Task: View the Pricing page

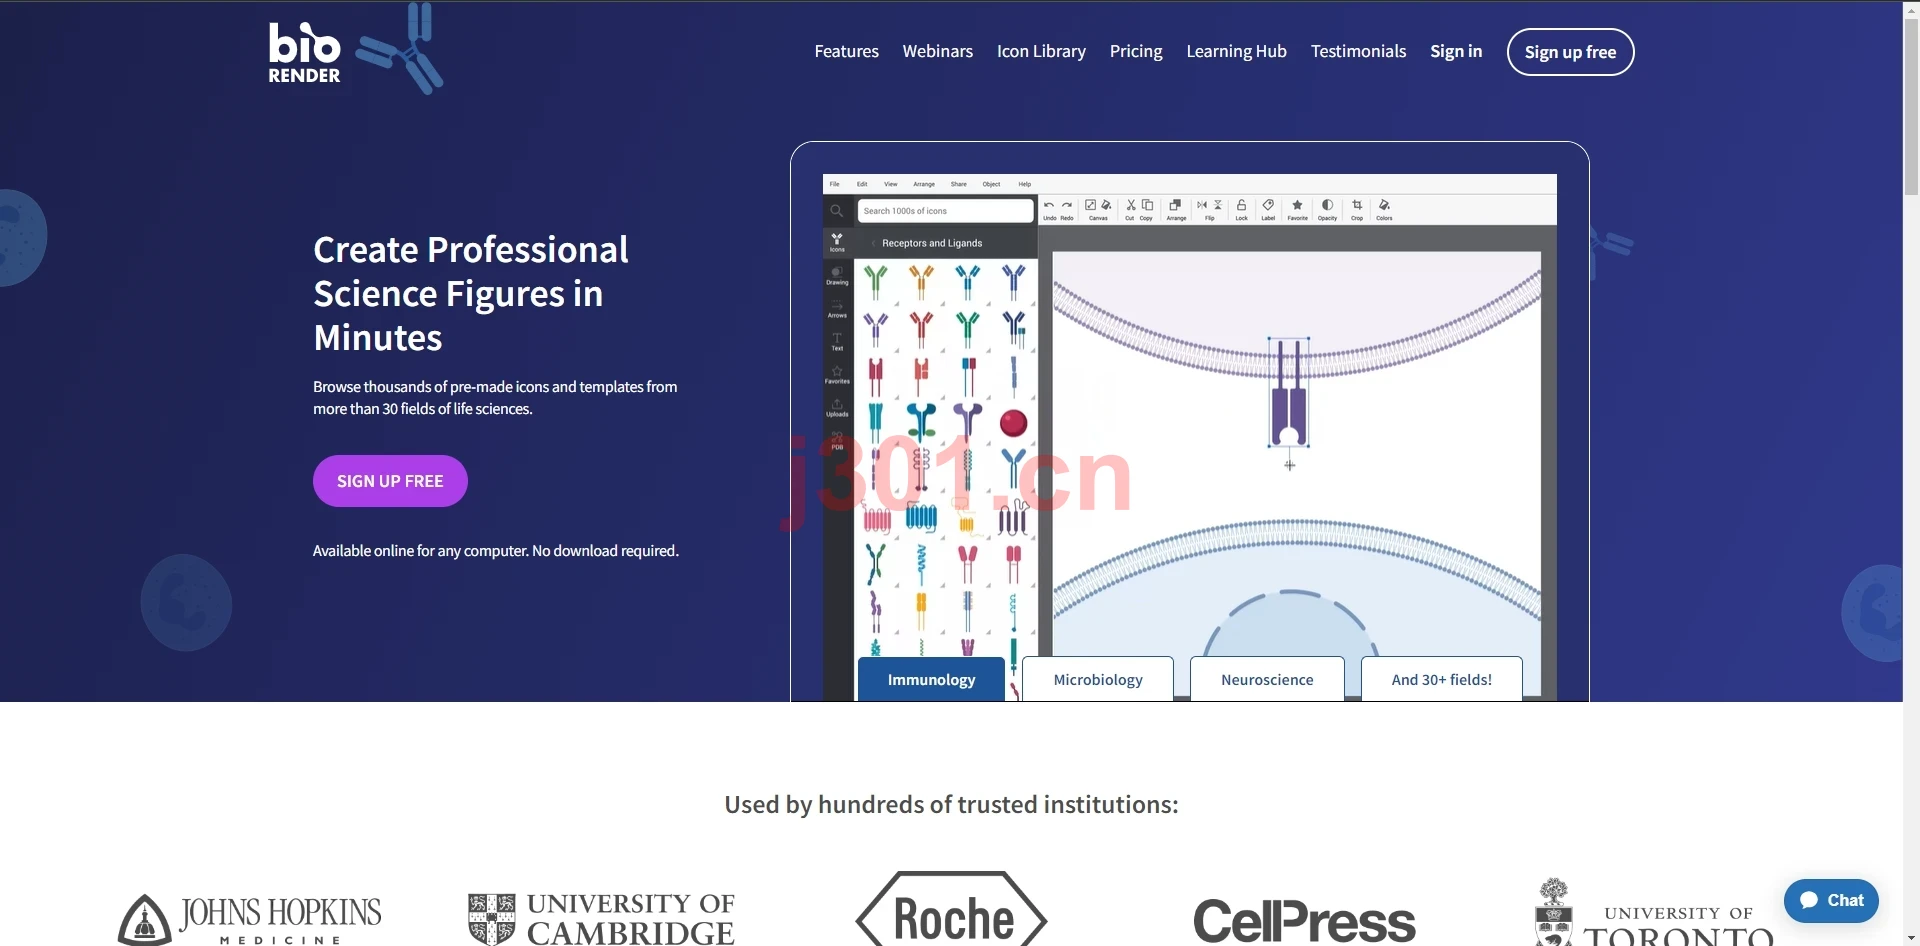Action: coord(1136,51)
